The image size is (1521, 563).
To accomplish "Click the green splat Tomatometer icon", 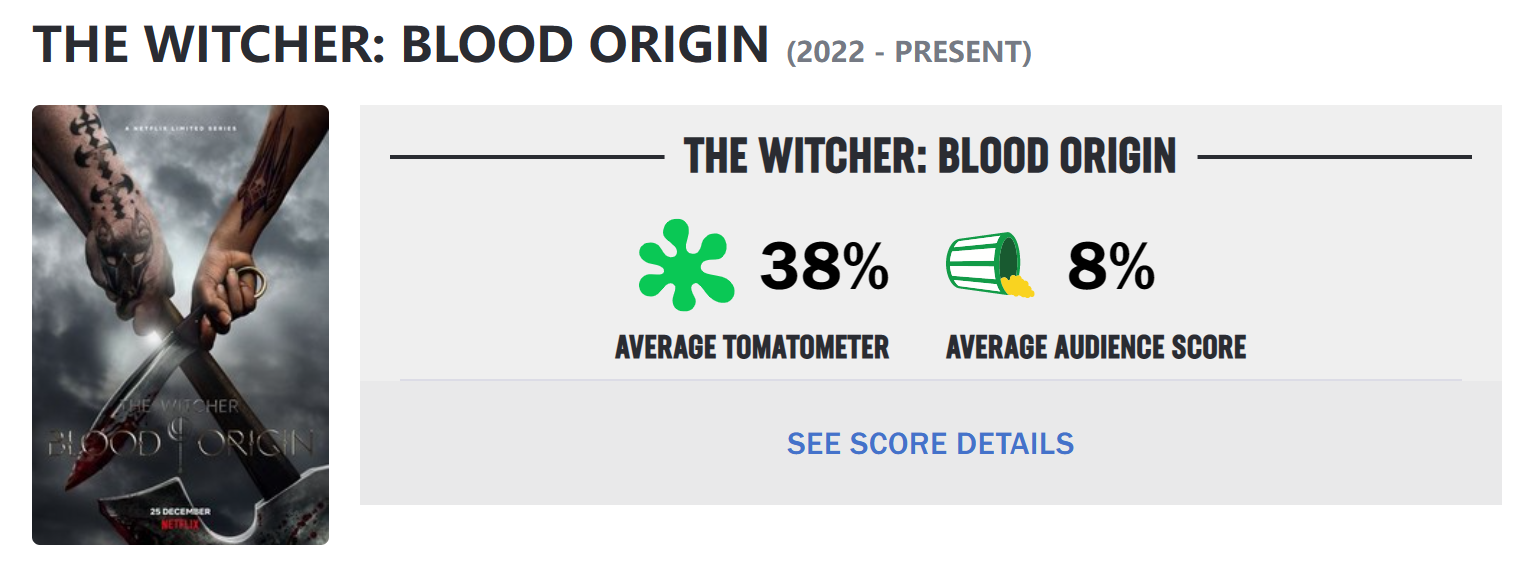I will (x=687, y=265).
